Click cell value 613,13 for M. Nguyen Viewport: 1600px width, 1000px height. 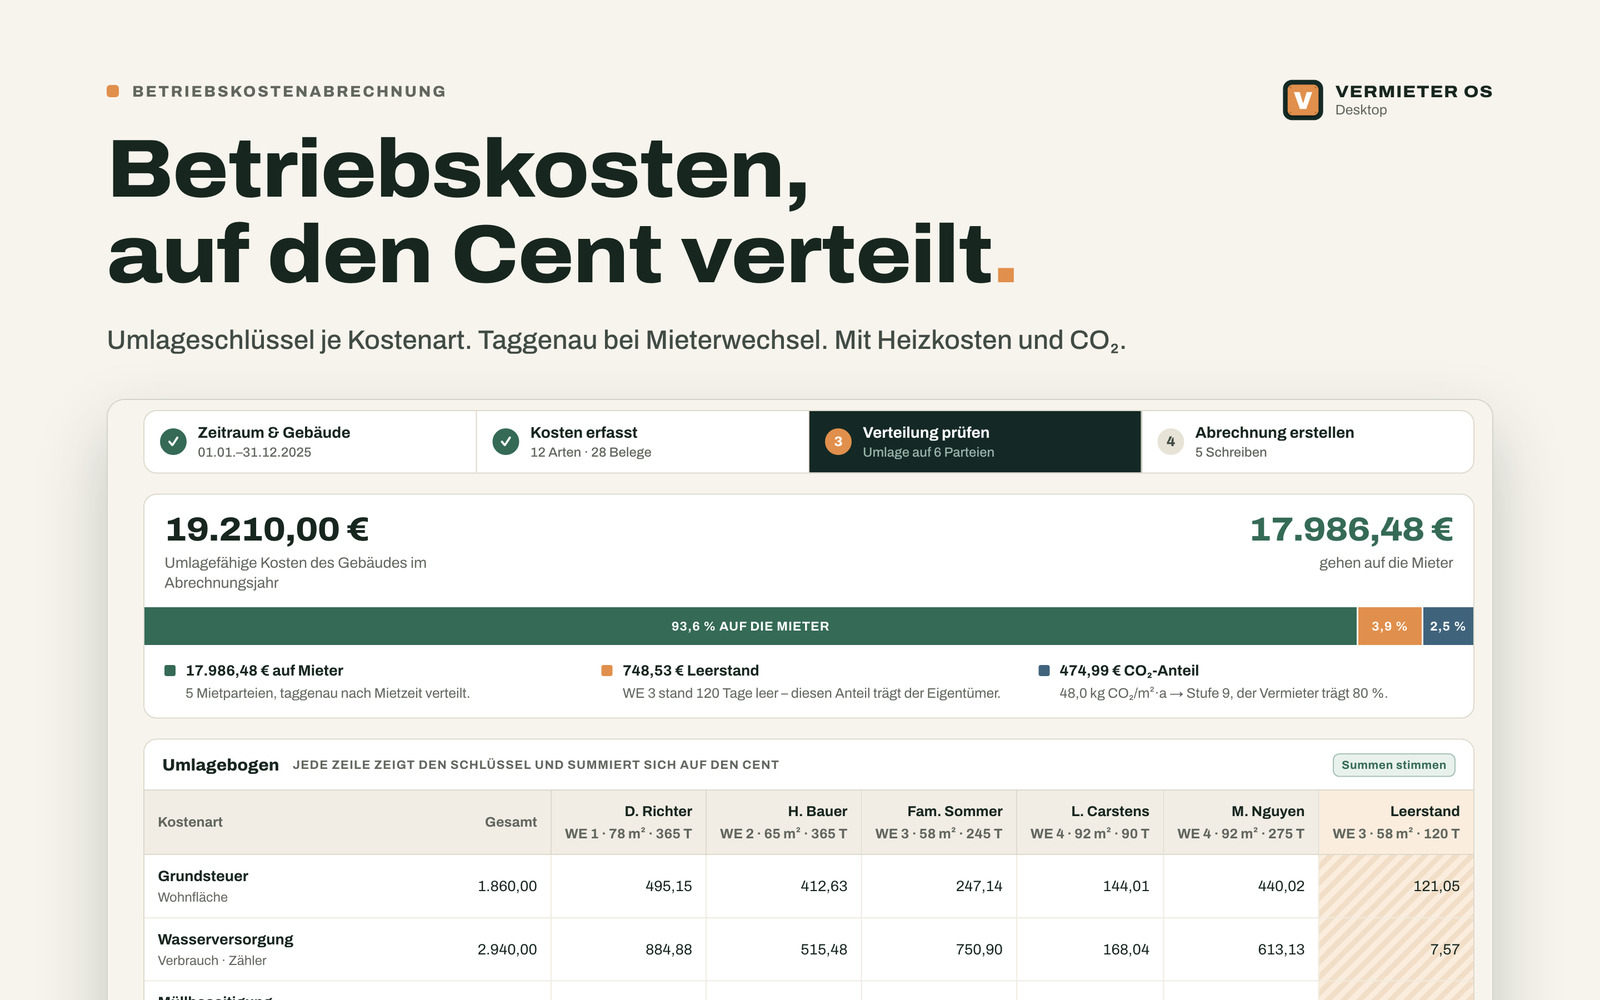1281,949
